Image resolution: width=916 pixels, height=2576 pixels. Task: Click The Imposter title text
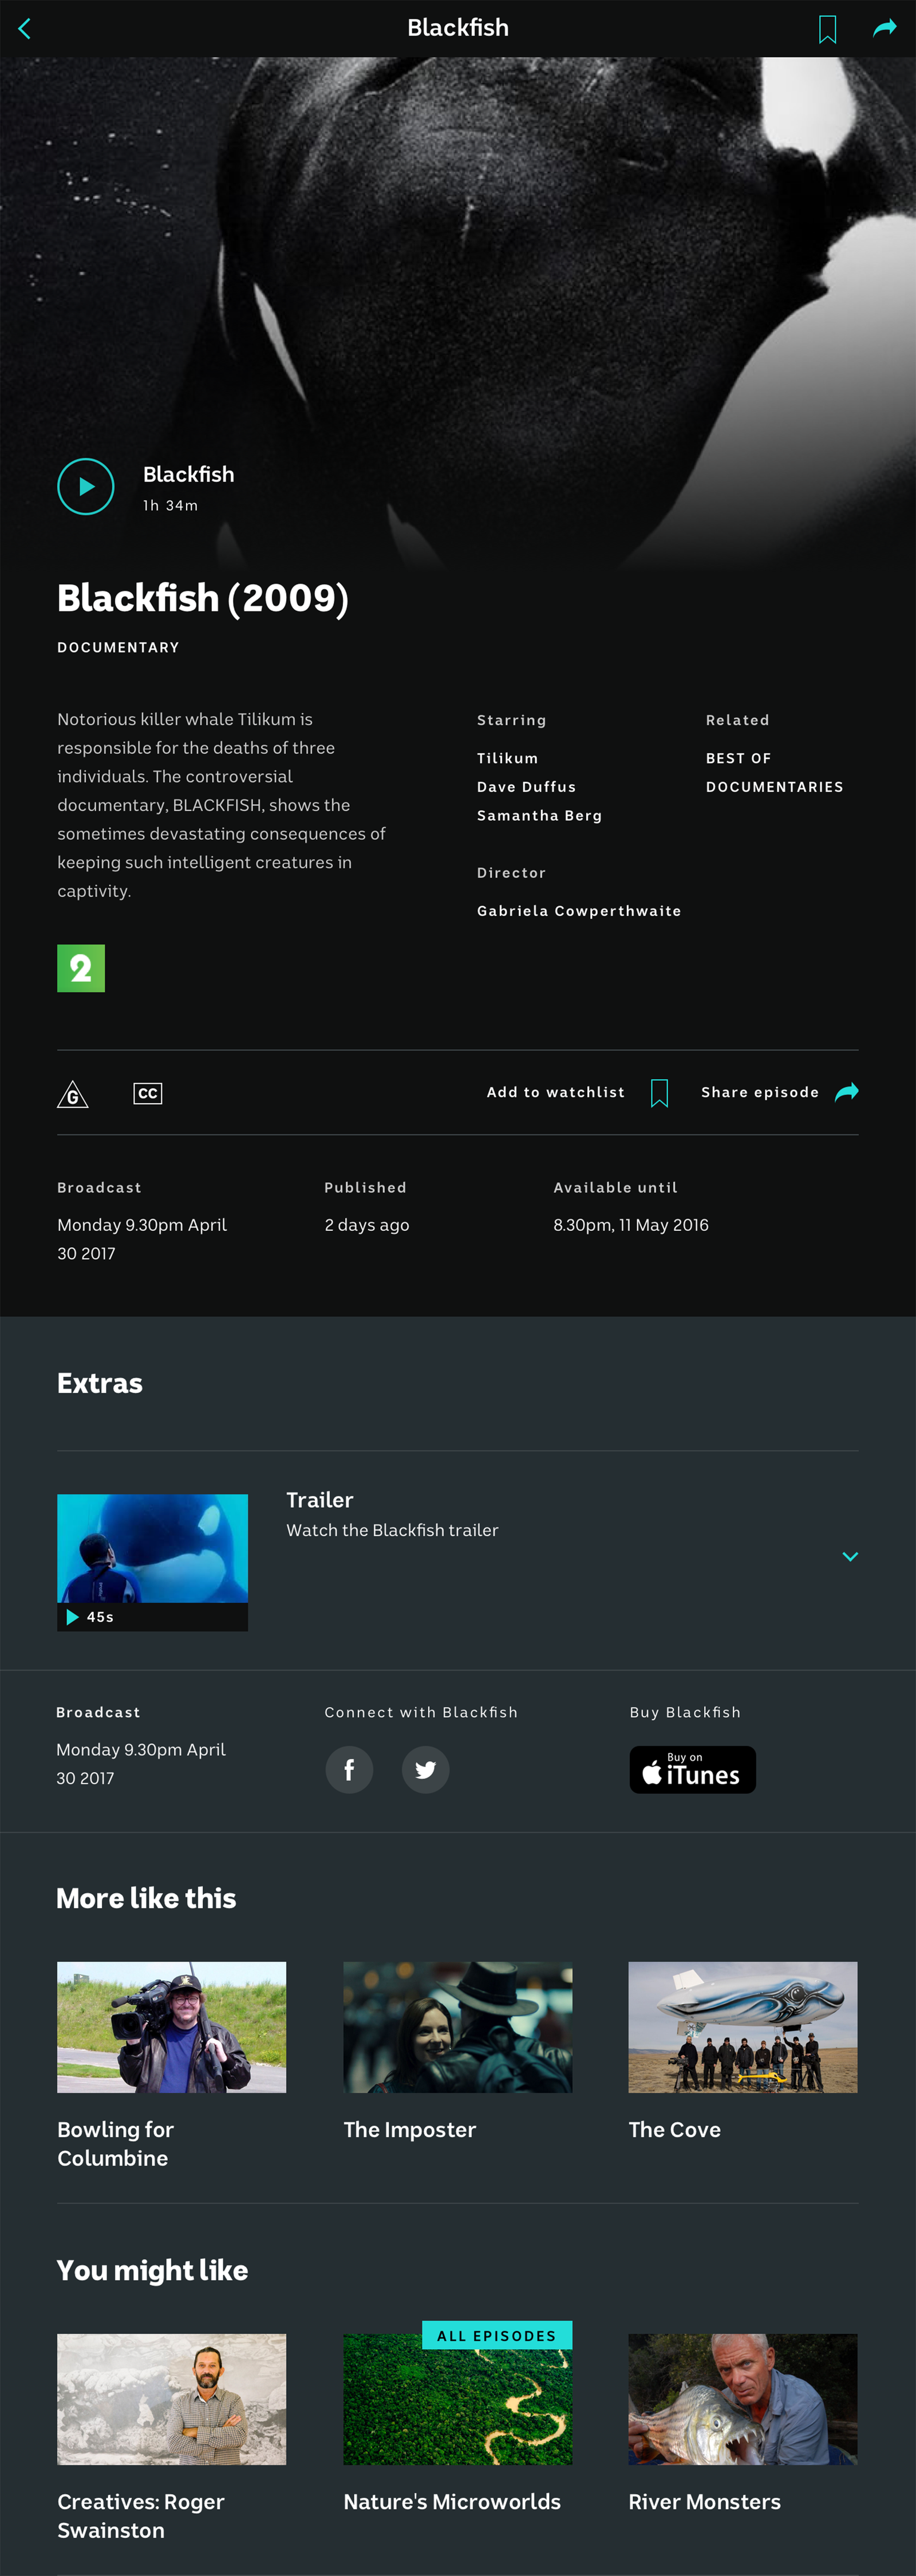tap(409, 2129)
